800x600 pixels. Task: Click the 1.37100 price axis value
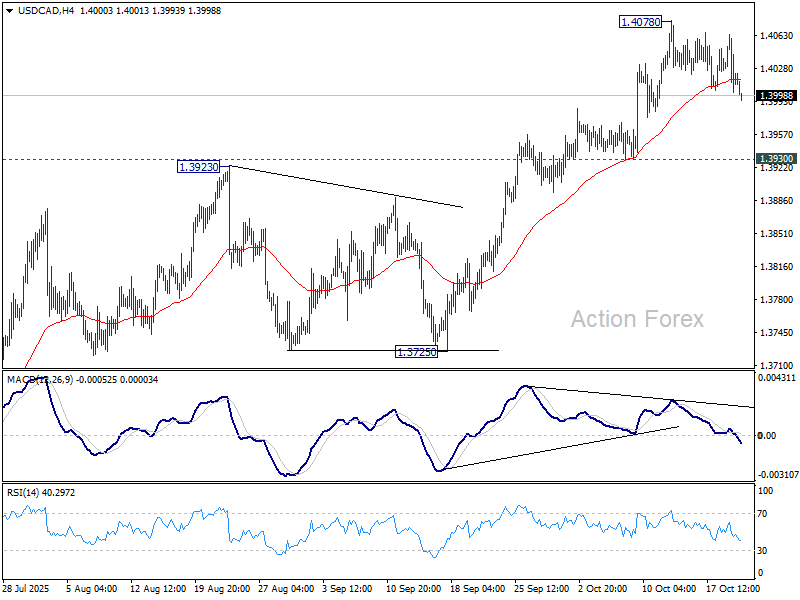[x=777, y=365]
